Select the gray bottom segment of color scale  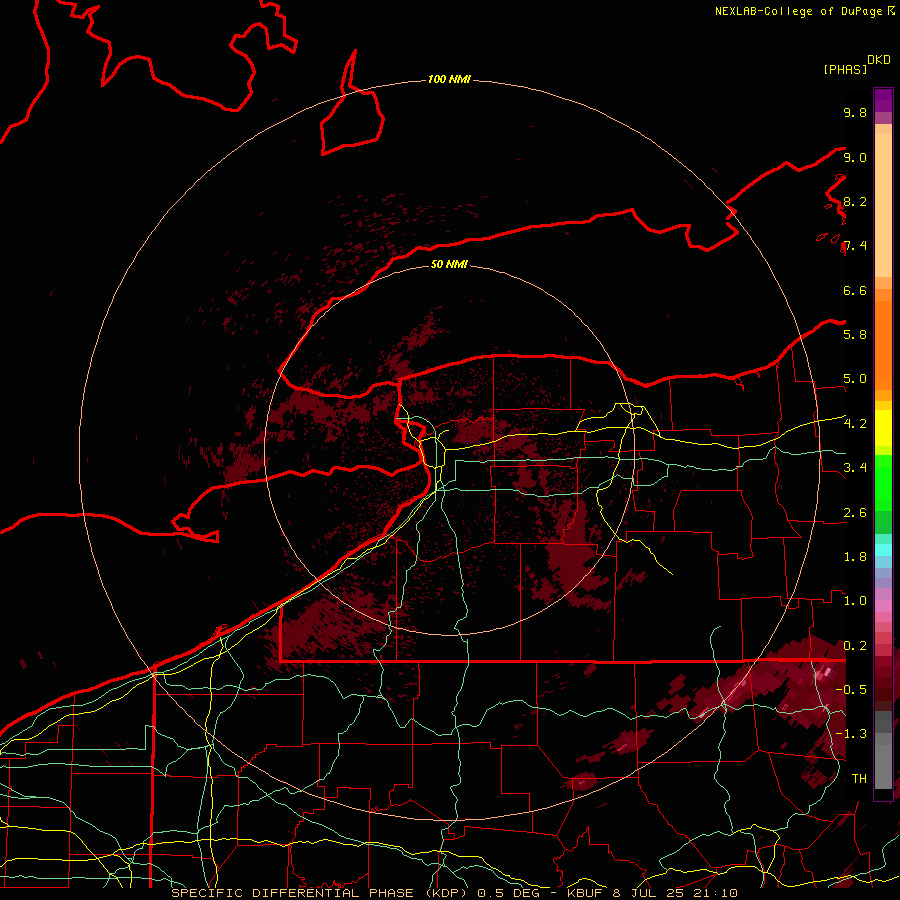click(x=883, y=752)
